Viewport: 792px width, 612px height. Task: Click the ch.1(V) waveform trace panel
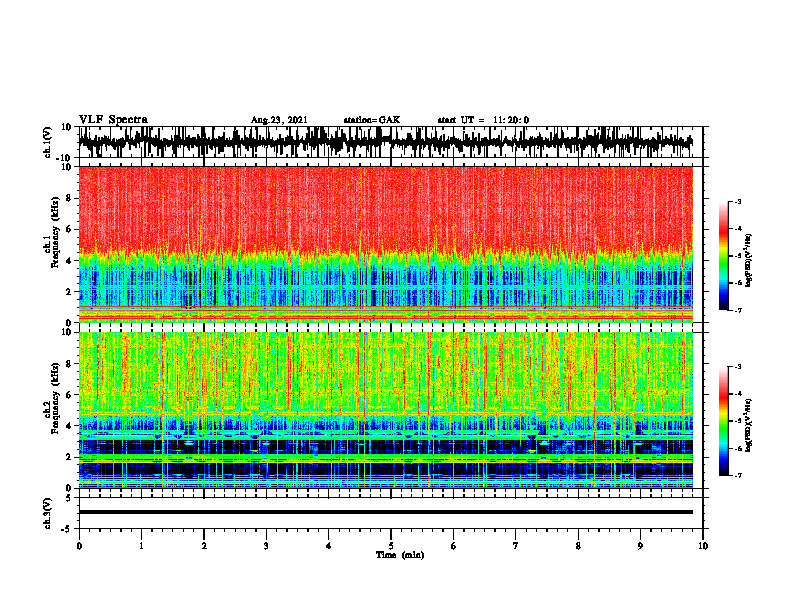[385, 142]
